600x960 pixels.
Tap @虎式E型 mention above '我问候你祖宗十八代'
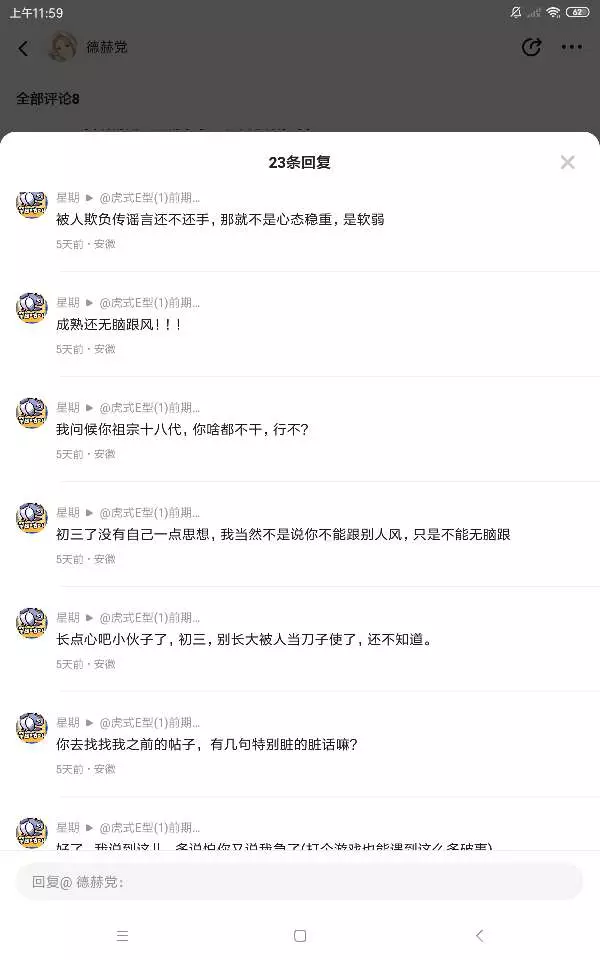click(149, 408)
